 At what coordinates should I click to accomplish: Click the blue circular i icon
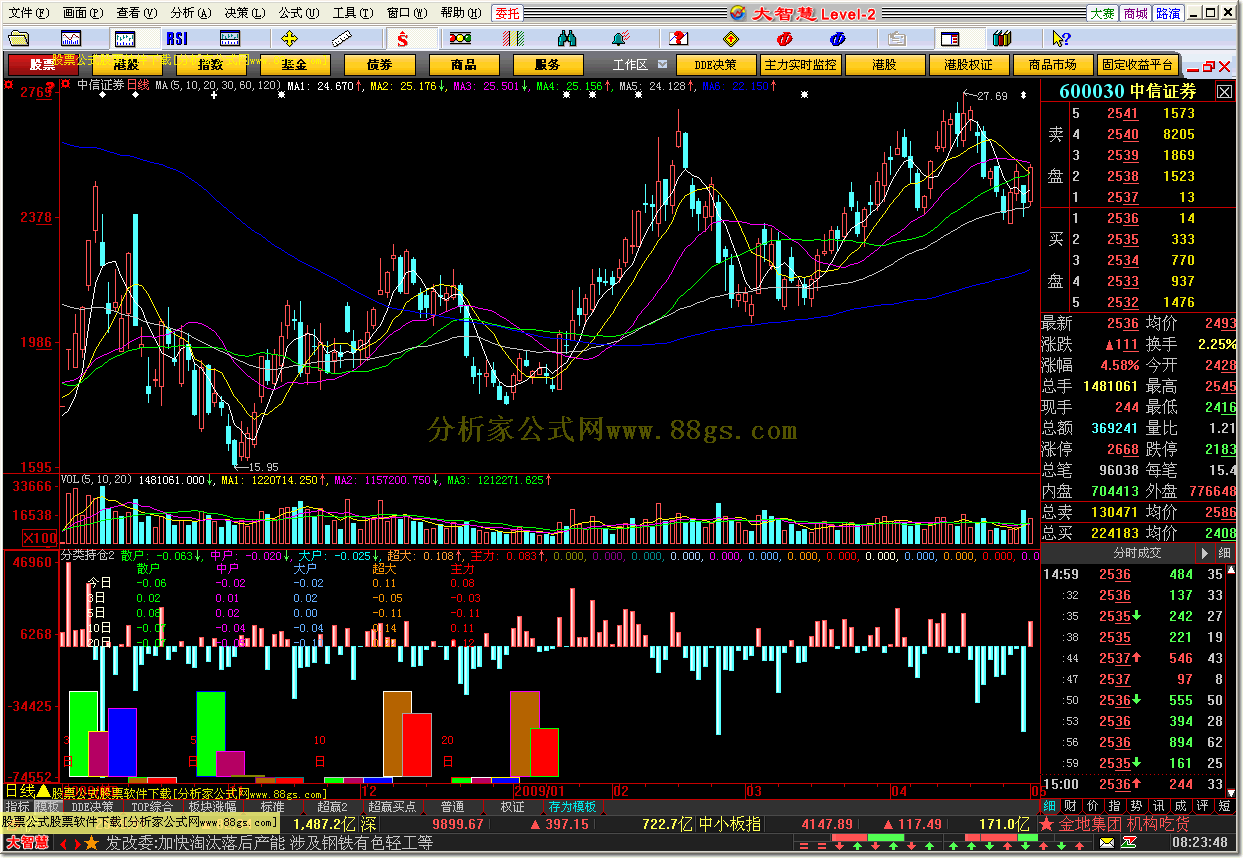[838, 39]
